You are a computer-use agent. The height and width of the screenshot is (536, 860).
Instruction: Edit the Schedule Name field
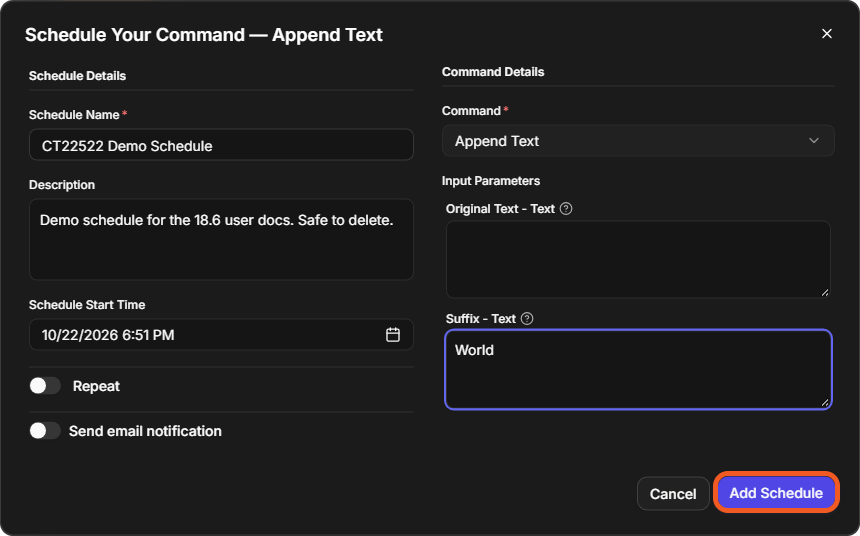click(x=221, y=145)
